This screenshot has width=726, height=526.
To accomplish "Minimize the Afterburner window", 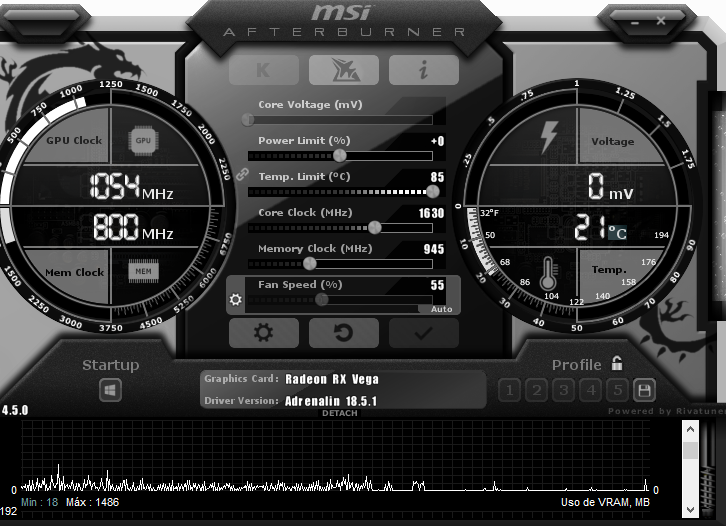I will 635,22.
